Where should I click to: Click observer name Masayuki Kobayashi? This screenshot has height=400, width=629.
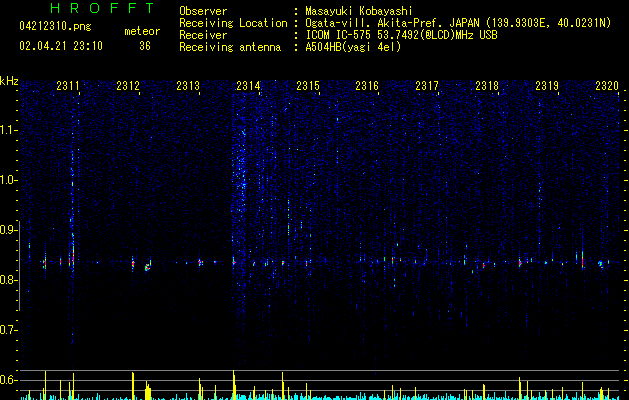click(x=359, y=11)
